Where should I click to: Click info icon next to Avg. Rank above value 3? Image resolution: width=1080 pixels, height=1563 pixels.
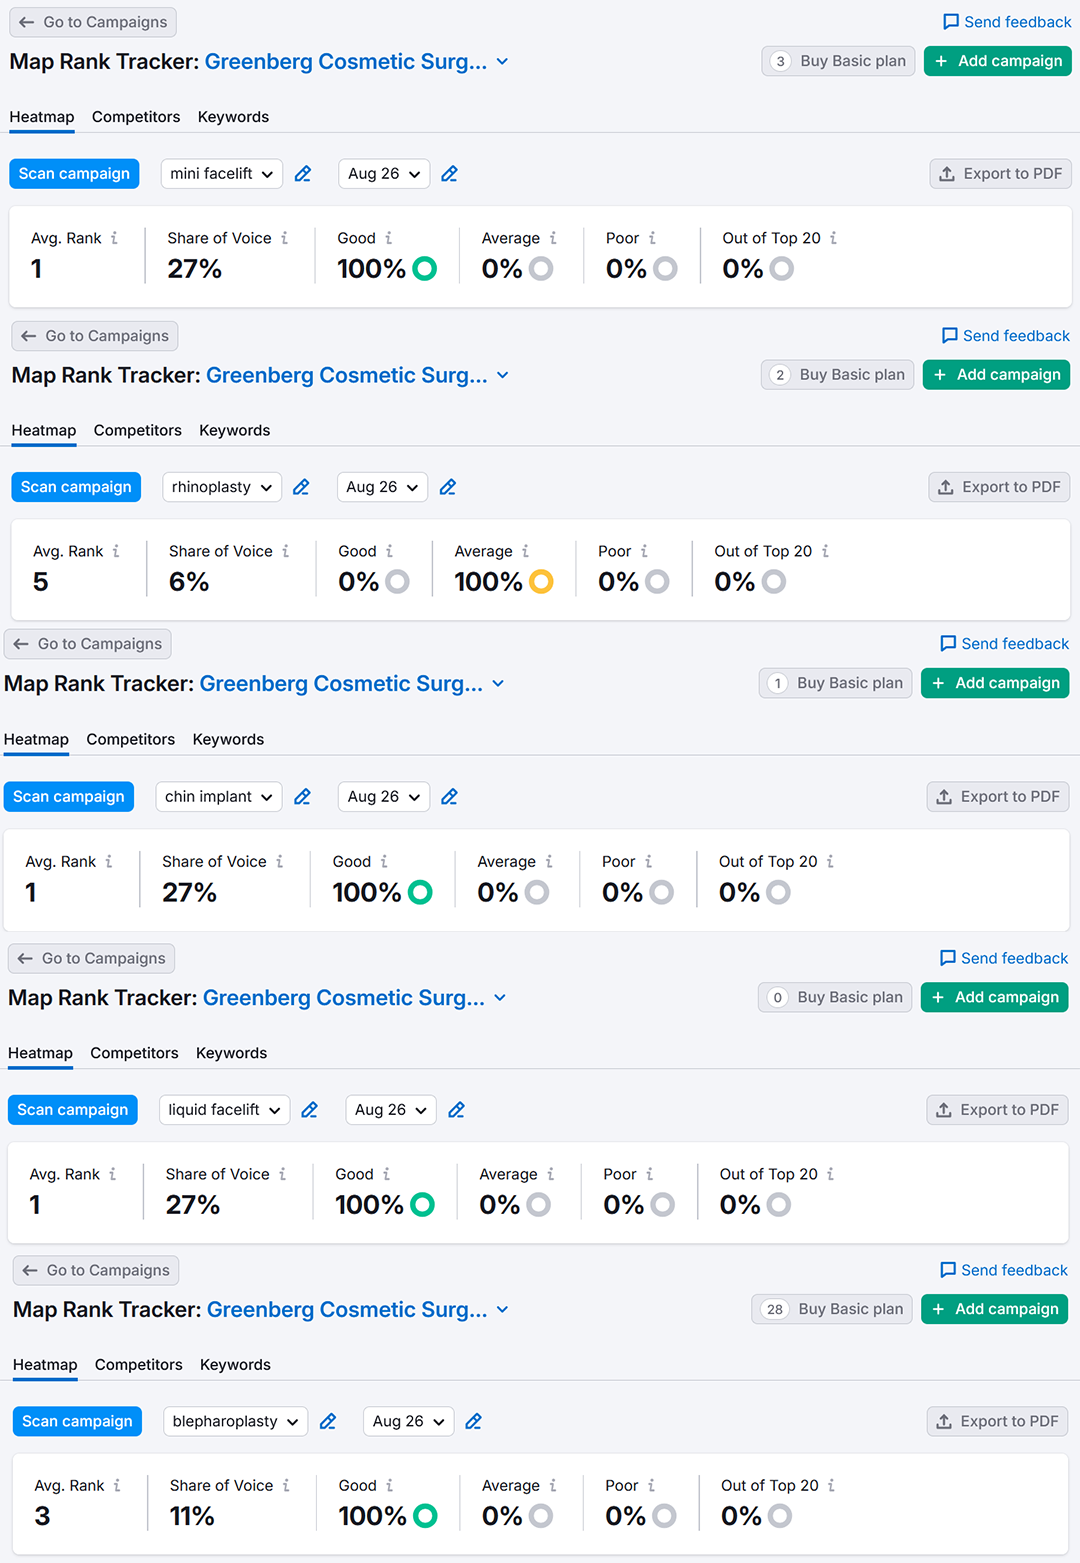pyautogui.click(x=117, y=1486)
